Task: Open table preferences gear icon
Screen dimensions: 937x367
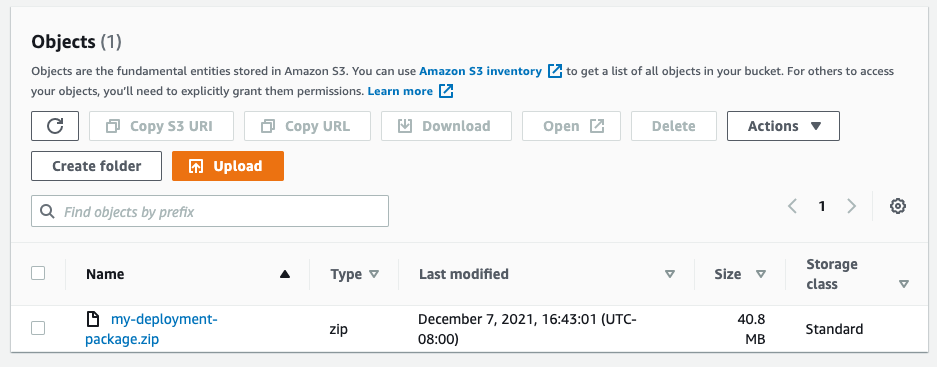Action: point(898,207)
